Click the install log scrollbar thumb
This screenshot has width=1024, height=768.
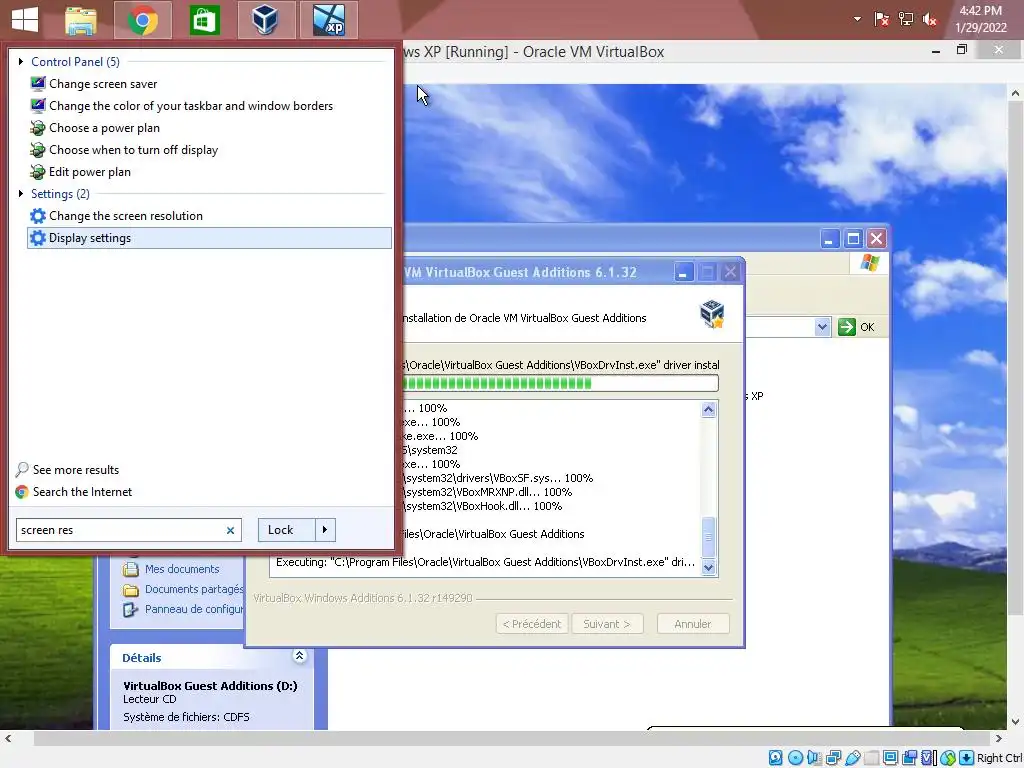(709, 537)
